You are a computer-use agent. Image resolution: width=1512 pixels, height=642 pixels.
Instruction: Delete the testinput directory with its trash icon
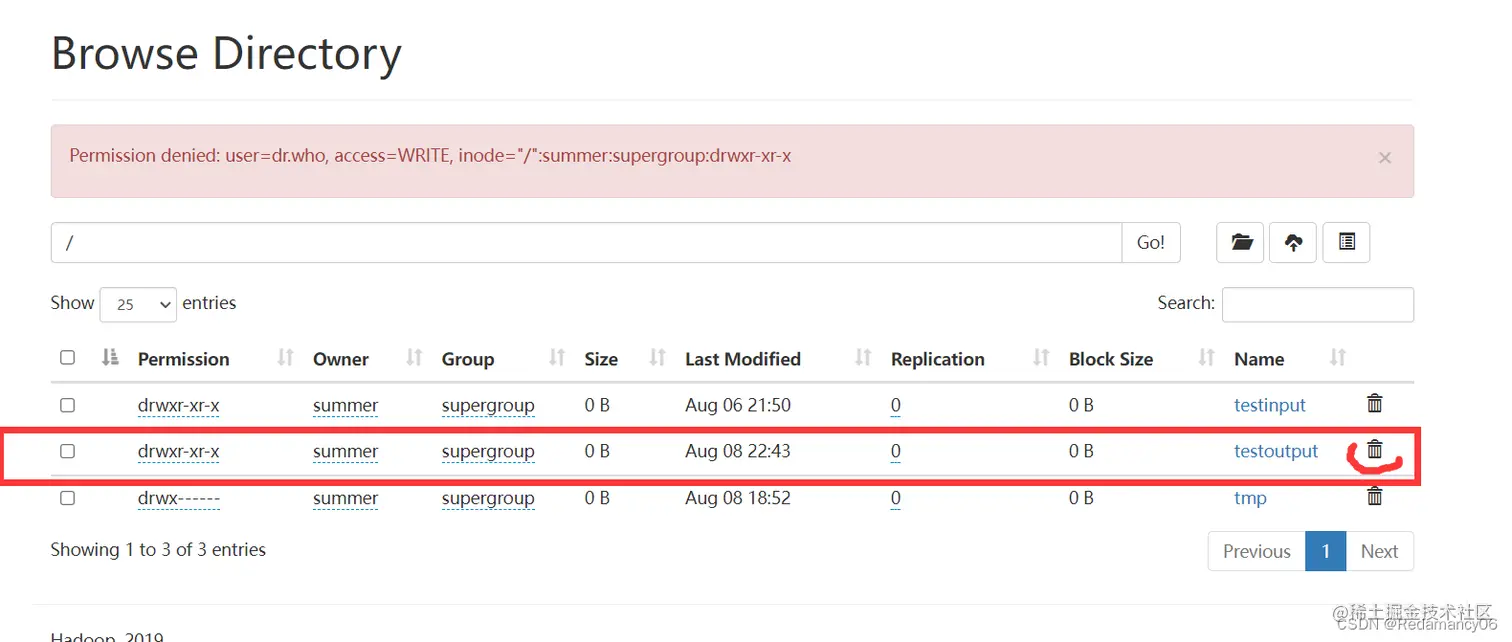pyautogui.click(x=1375, y=403)
